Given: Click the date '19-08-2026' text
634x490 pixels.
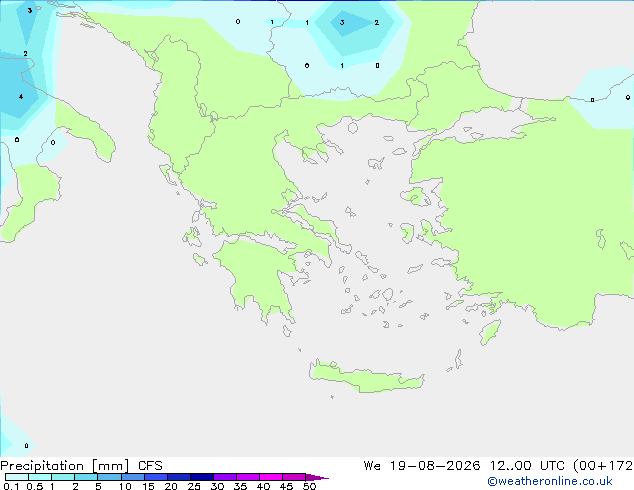Looking at the screenshot, I should point(435,466).
